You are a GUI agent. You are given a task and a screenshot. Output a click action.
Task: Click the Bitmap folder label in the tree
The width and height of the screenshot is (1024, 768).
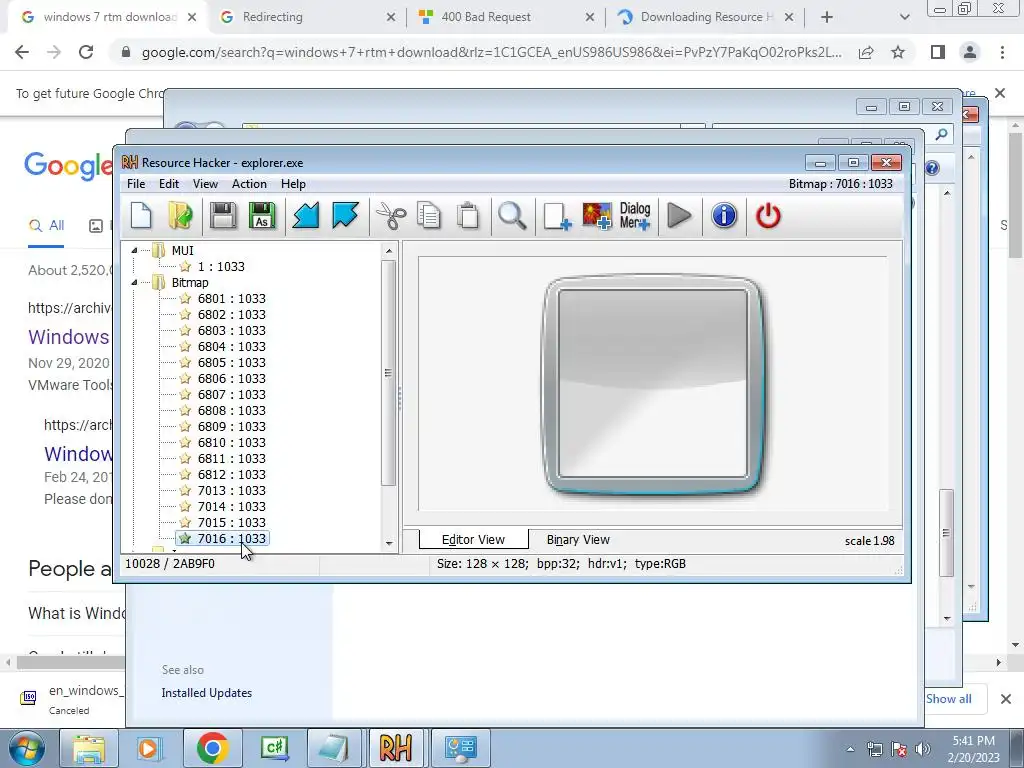tap(190, 283)
